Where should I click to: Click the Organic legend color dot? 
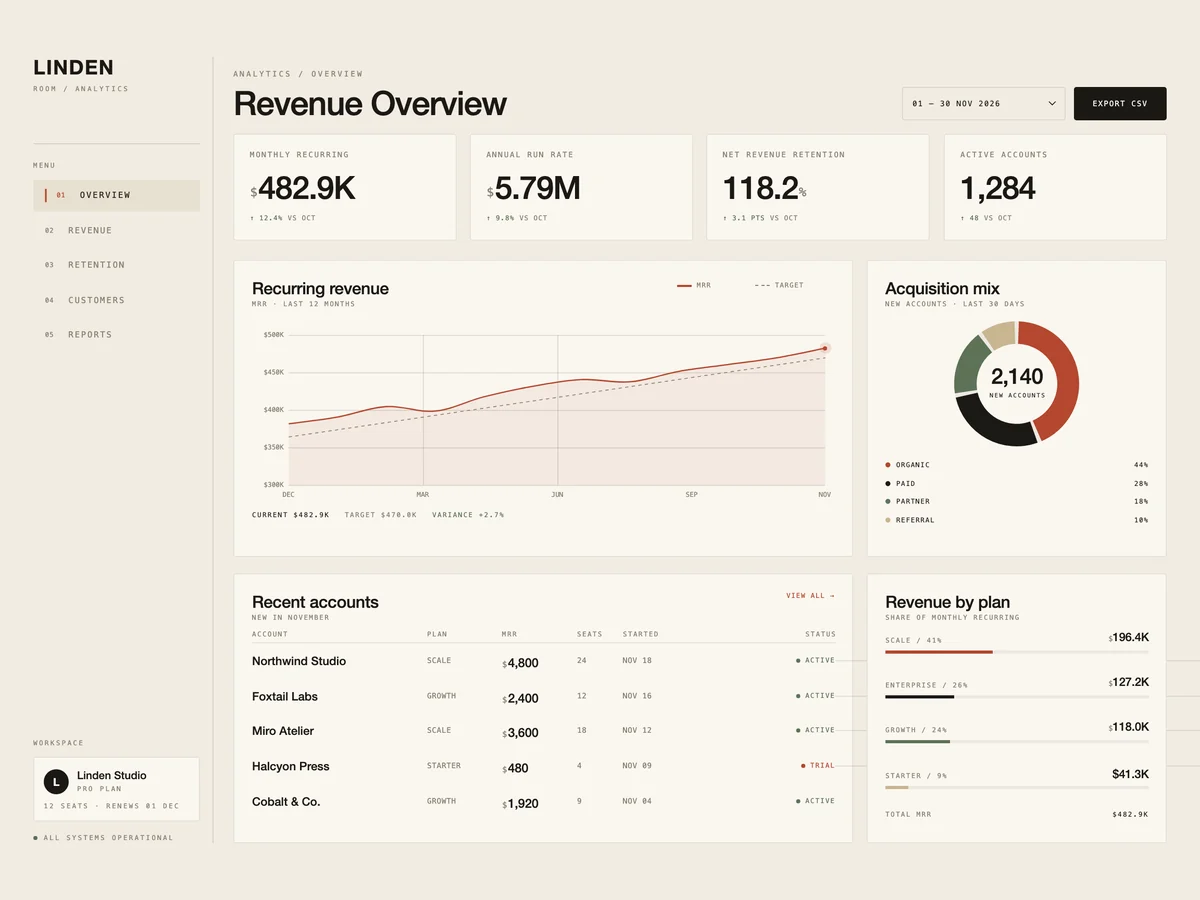click(888, 465)
